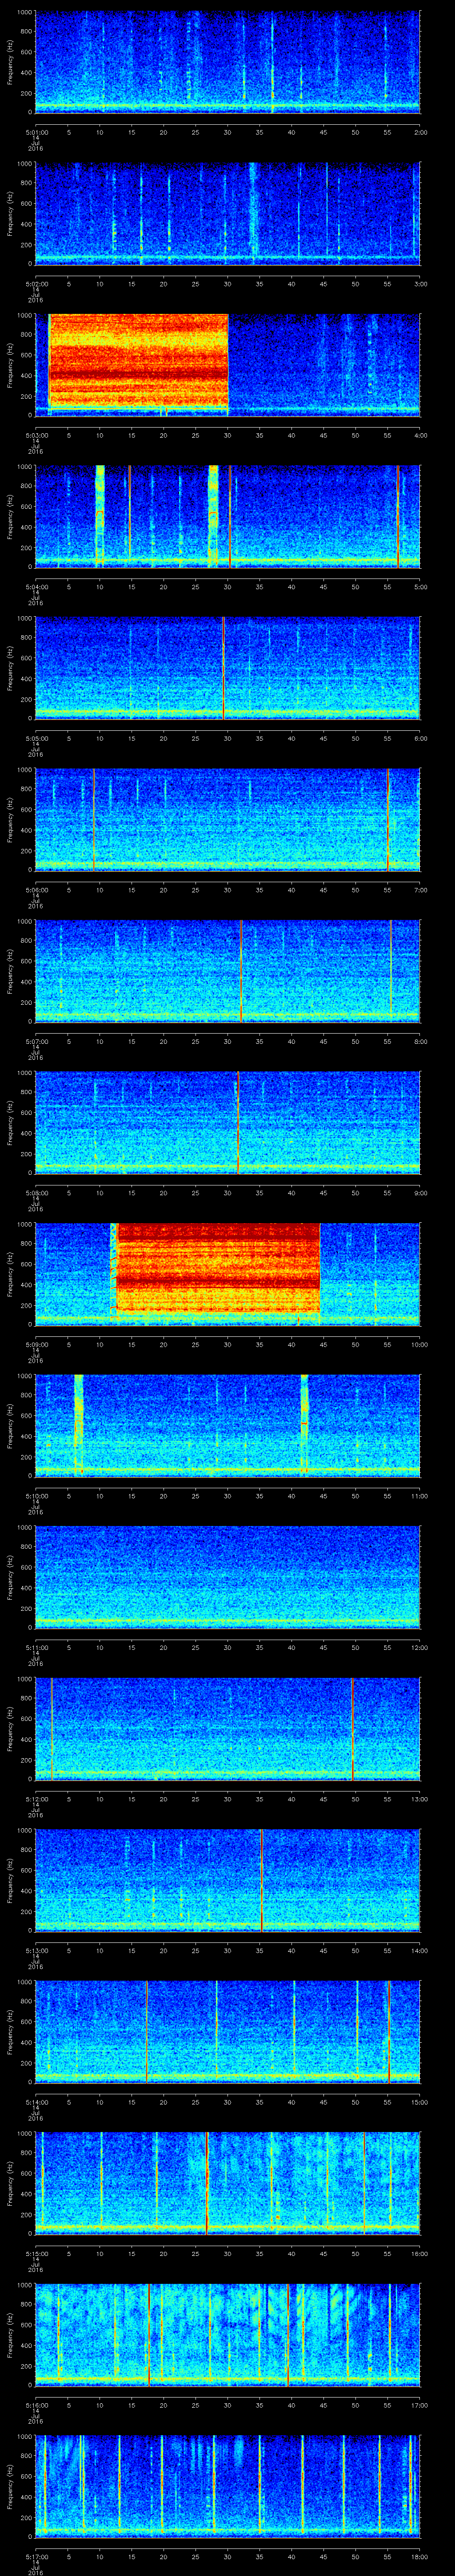
Task: Click the 5:06:00 start time label
Action: [36, 890]
